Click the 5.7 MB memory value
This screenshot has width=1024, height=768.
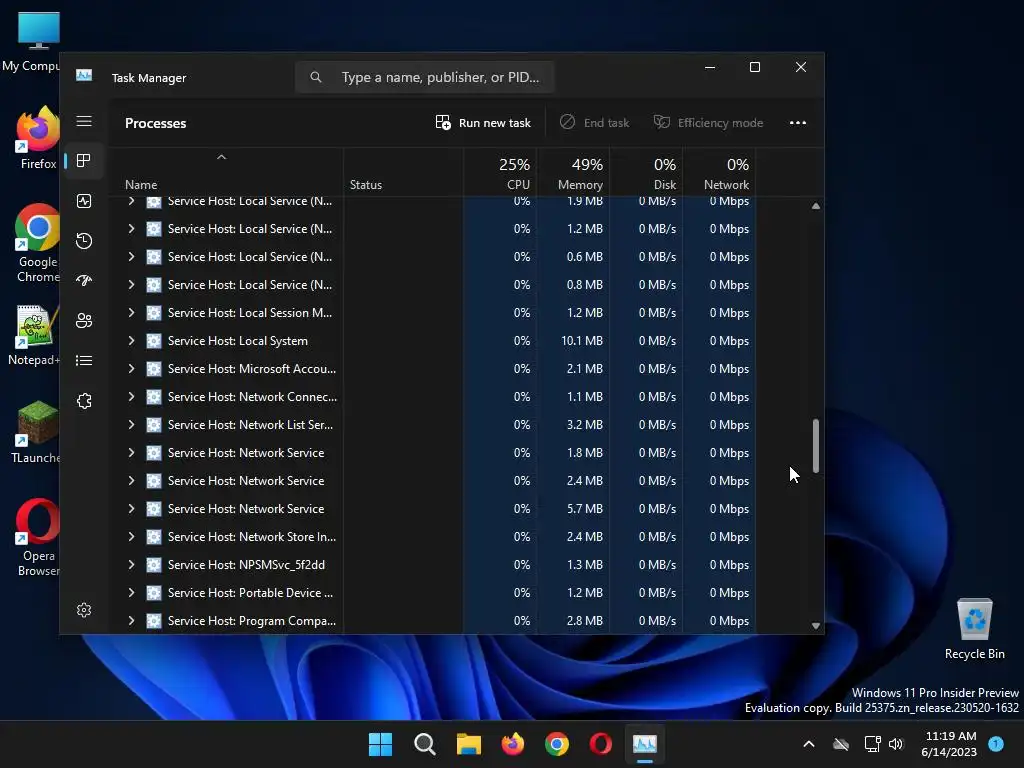584,509
